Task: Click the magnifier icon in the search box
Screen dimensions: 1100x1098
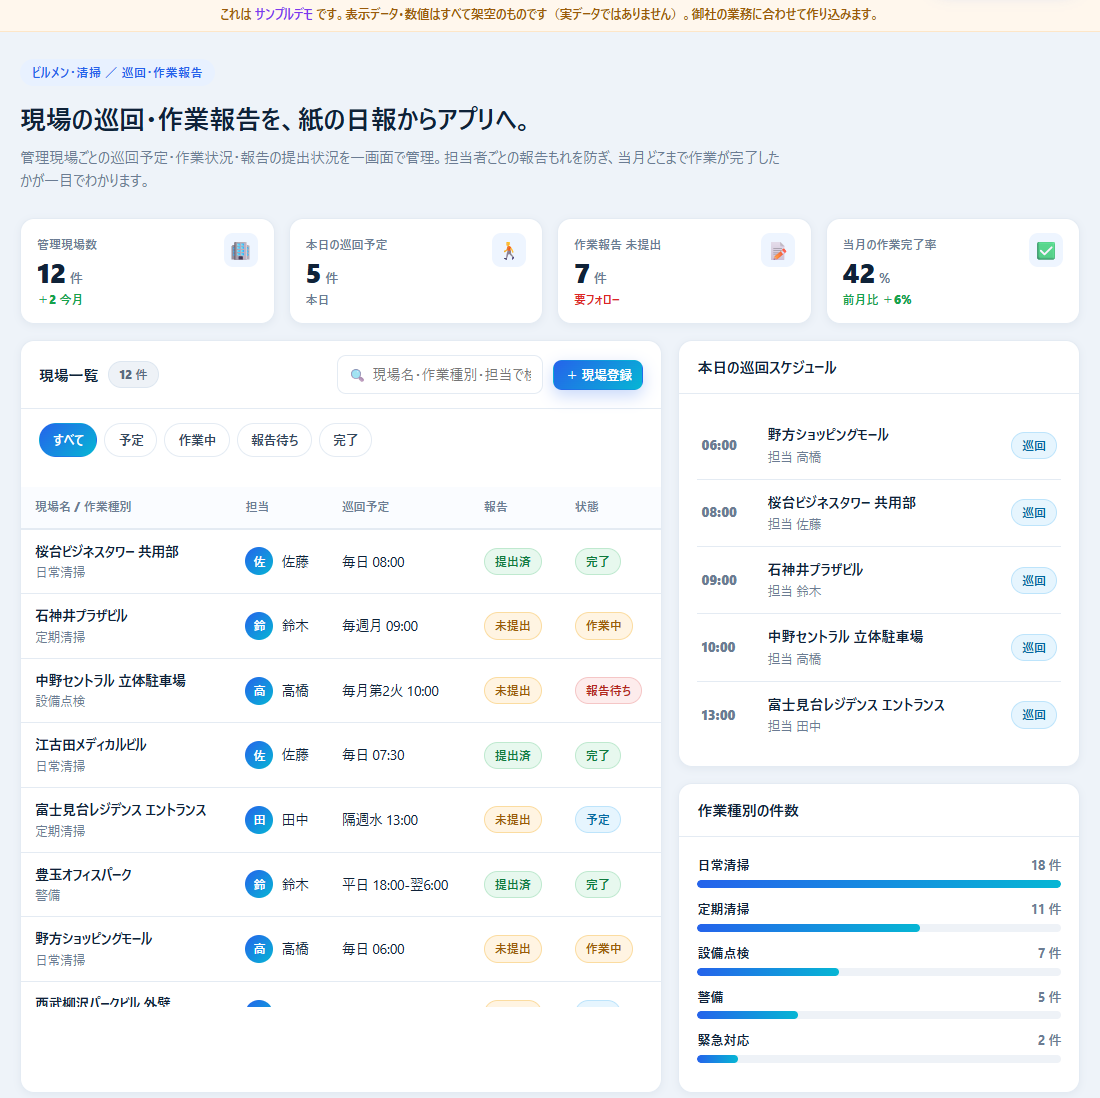Action: (x=357, y=375)
